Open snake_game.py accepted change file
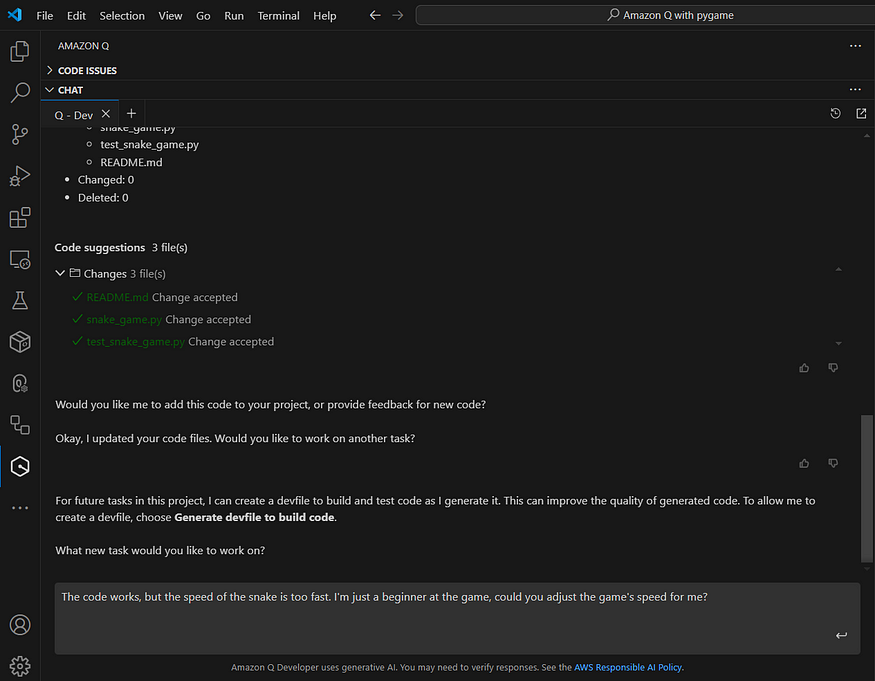Image resolution: width=875 pixels, height=681 pixels. (124, 319)
